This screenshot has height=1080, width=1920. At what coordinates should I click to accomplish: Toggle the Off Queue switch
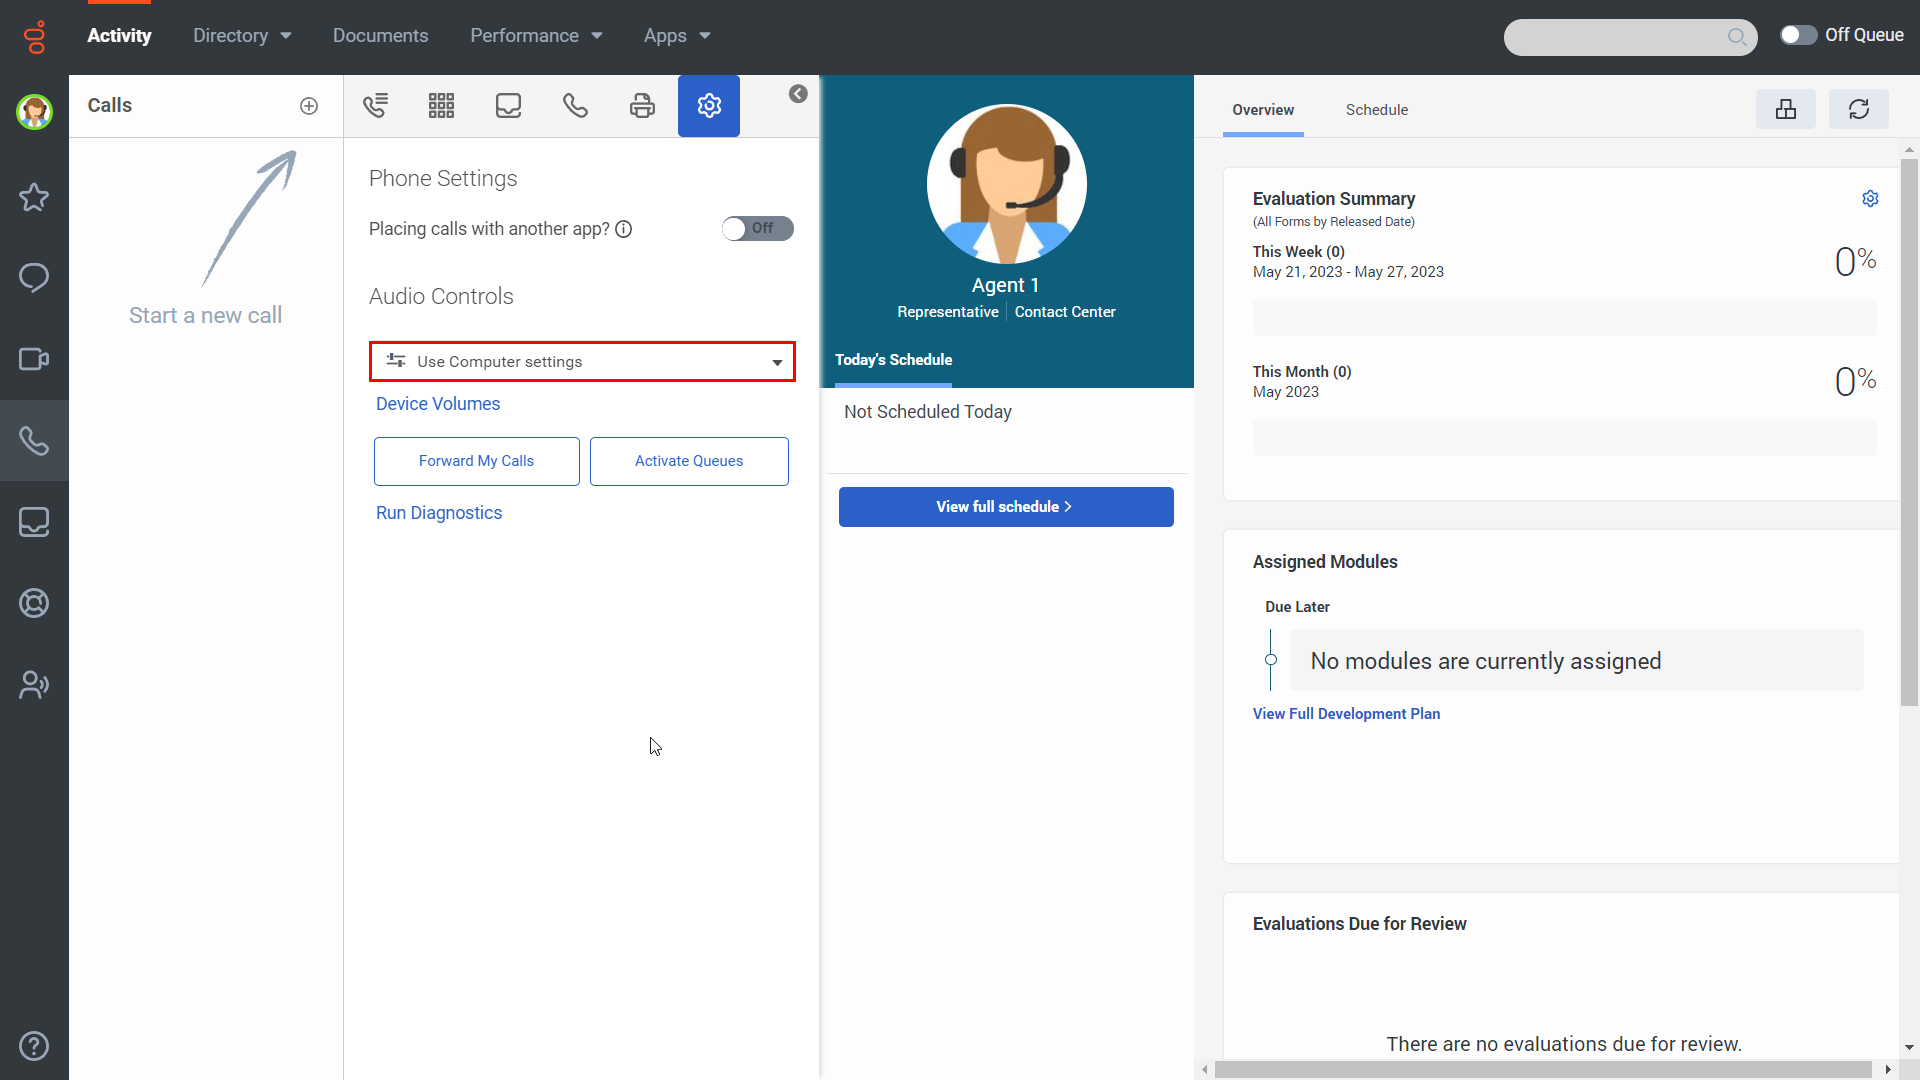1797,35
